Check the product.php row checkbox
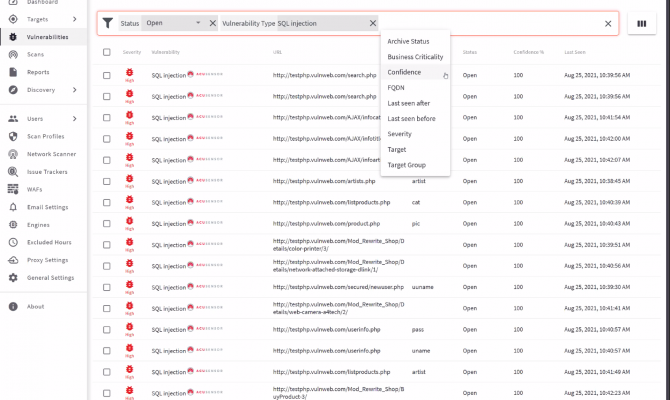Viewport: 670px width, 400px height. pos(106,224)
